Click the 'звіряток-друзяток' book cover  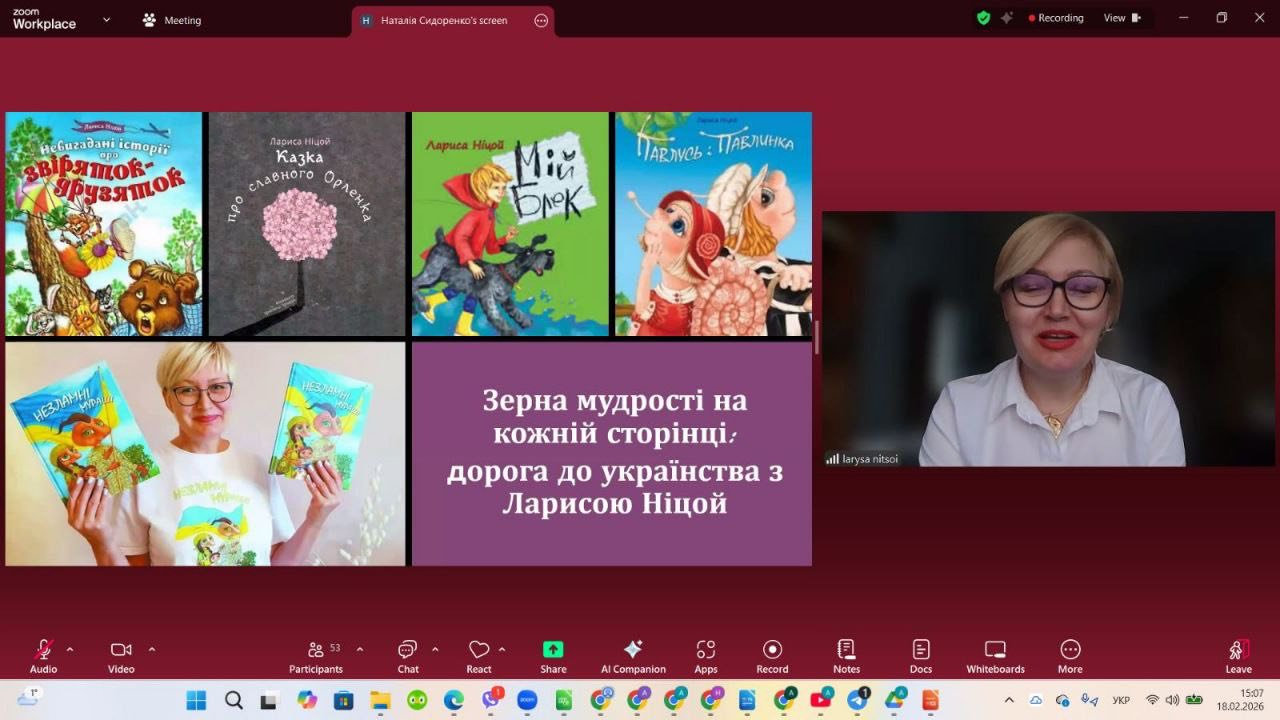104,224
